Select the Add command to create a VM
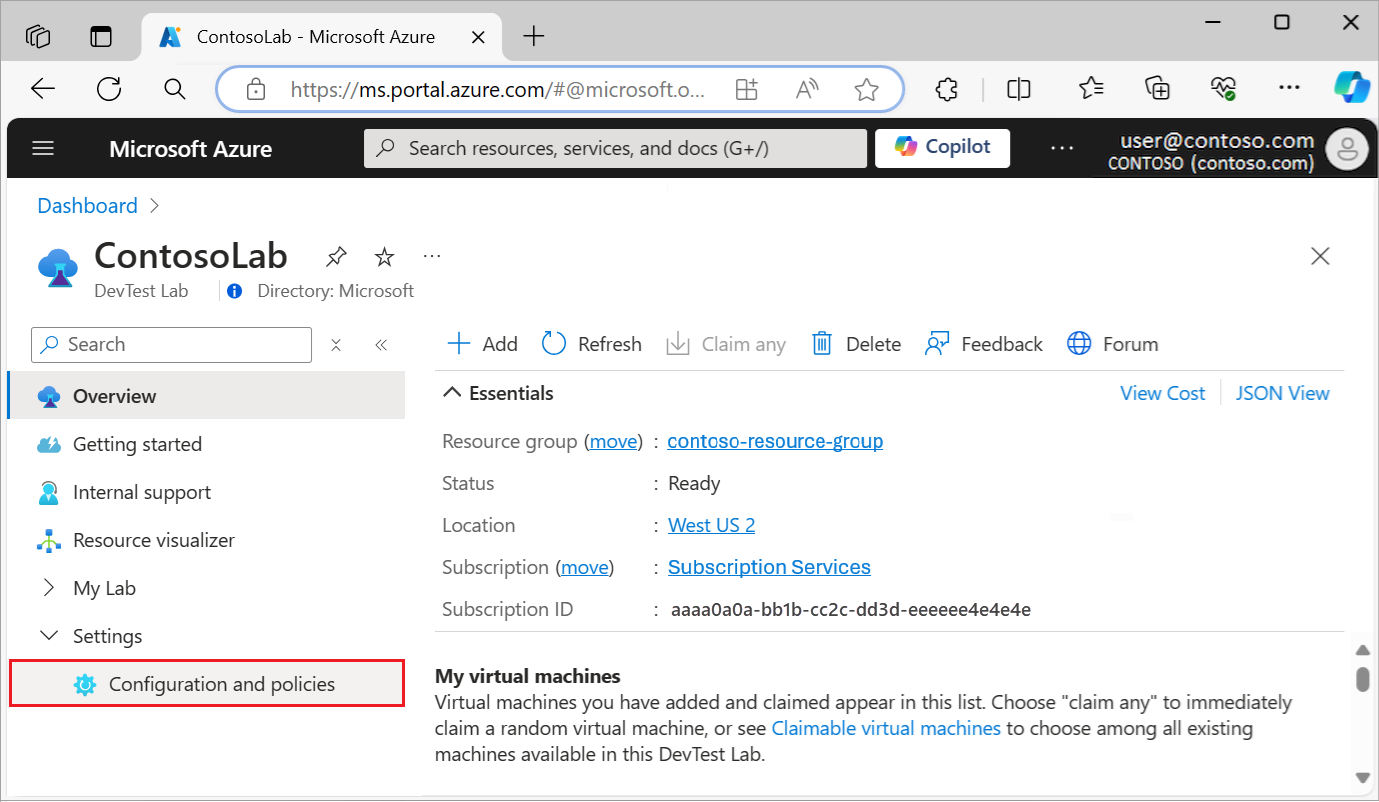Screen dimensions: 1379x802 481,343
